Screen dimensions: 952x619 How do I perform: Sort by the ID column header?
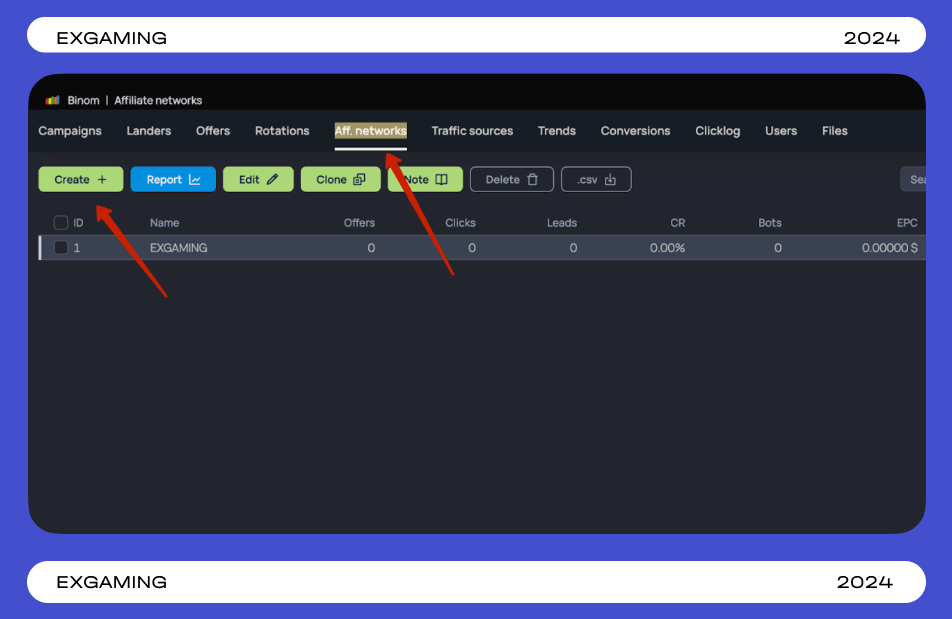click(x=78, y=223)
